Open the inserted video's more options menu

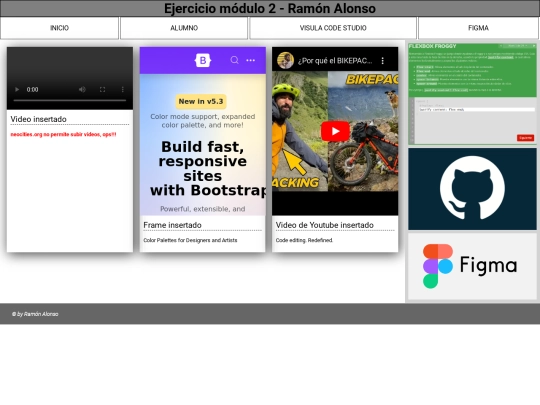point(123,90)
